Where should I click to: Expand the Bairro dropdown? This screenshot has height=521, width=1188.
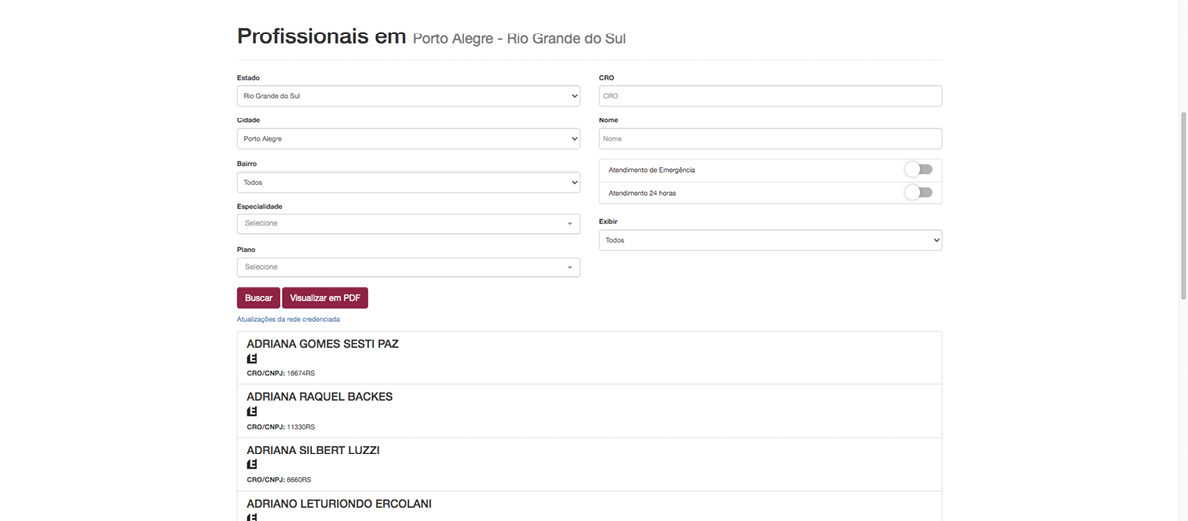point(408,183)
